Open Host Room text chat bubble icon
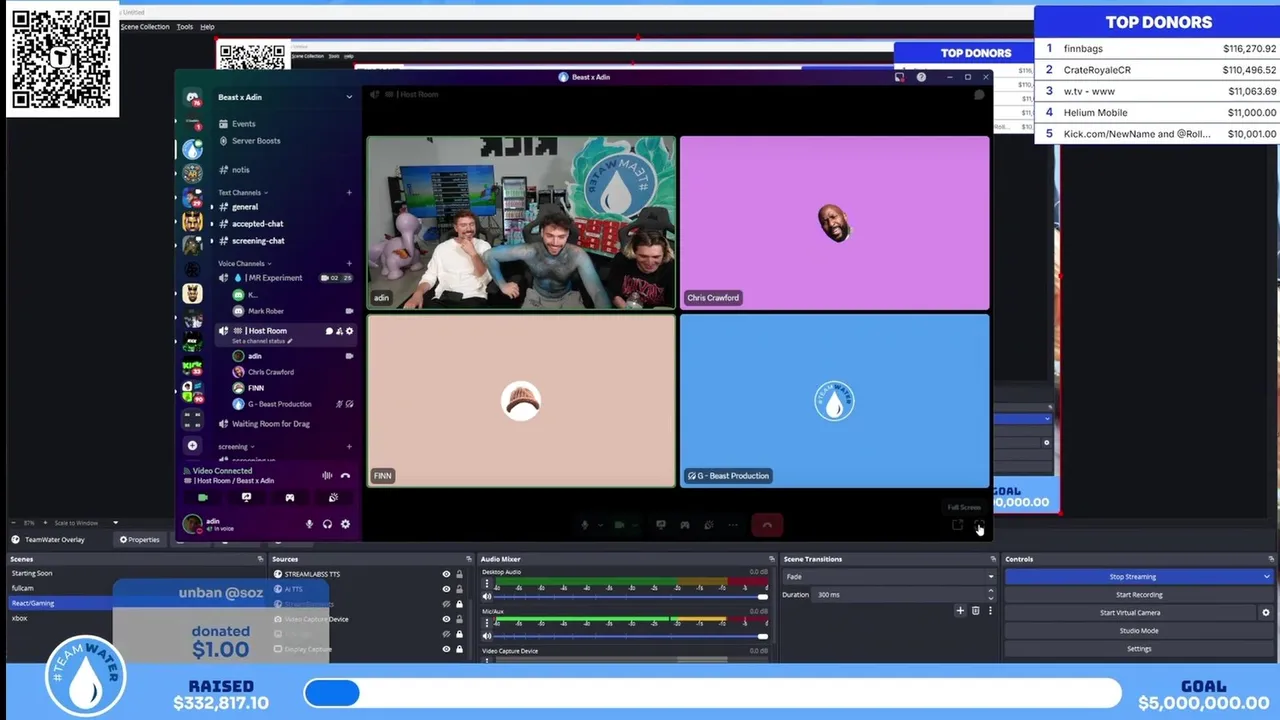1280x720 pixels. pyautogui.click(x=329, y=331)
